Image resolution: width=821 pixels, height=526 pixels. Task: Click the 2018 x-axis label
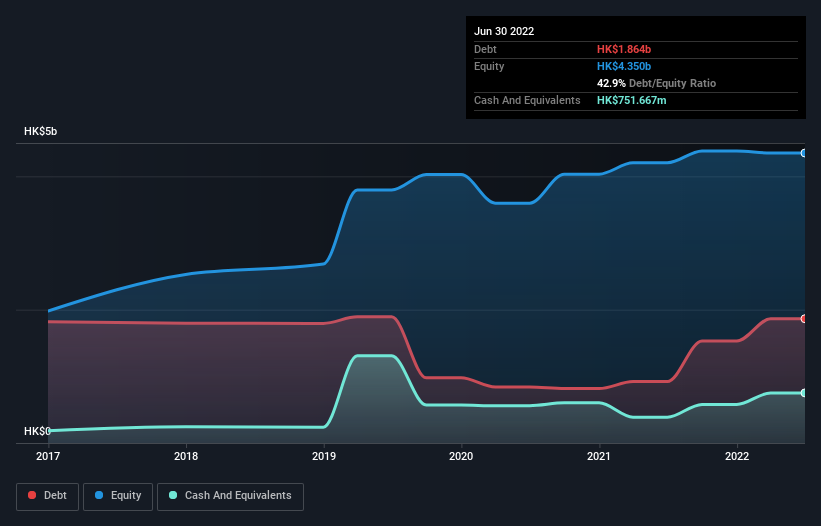click(x=186, y=456)
